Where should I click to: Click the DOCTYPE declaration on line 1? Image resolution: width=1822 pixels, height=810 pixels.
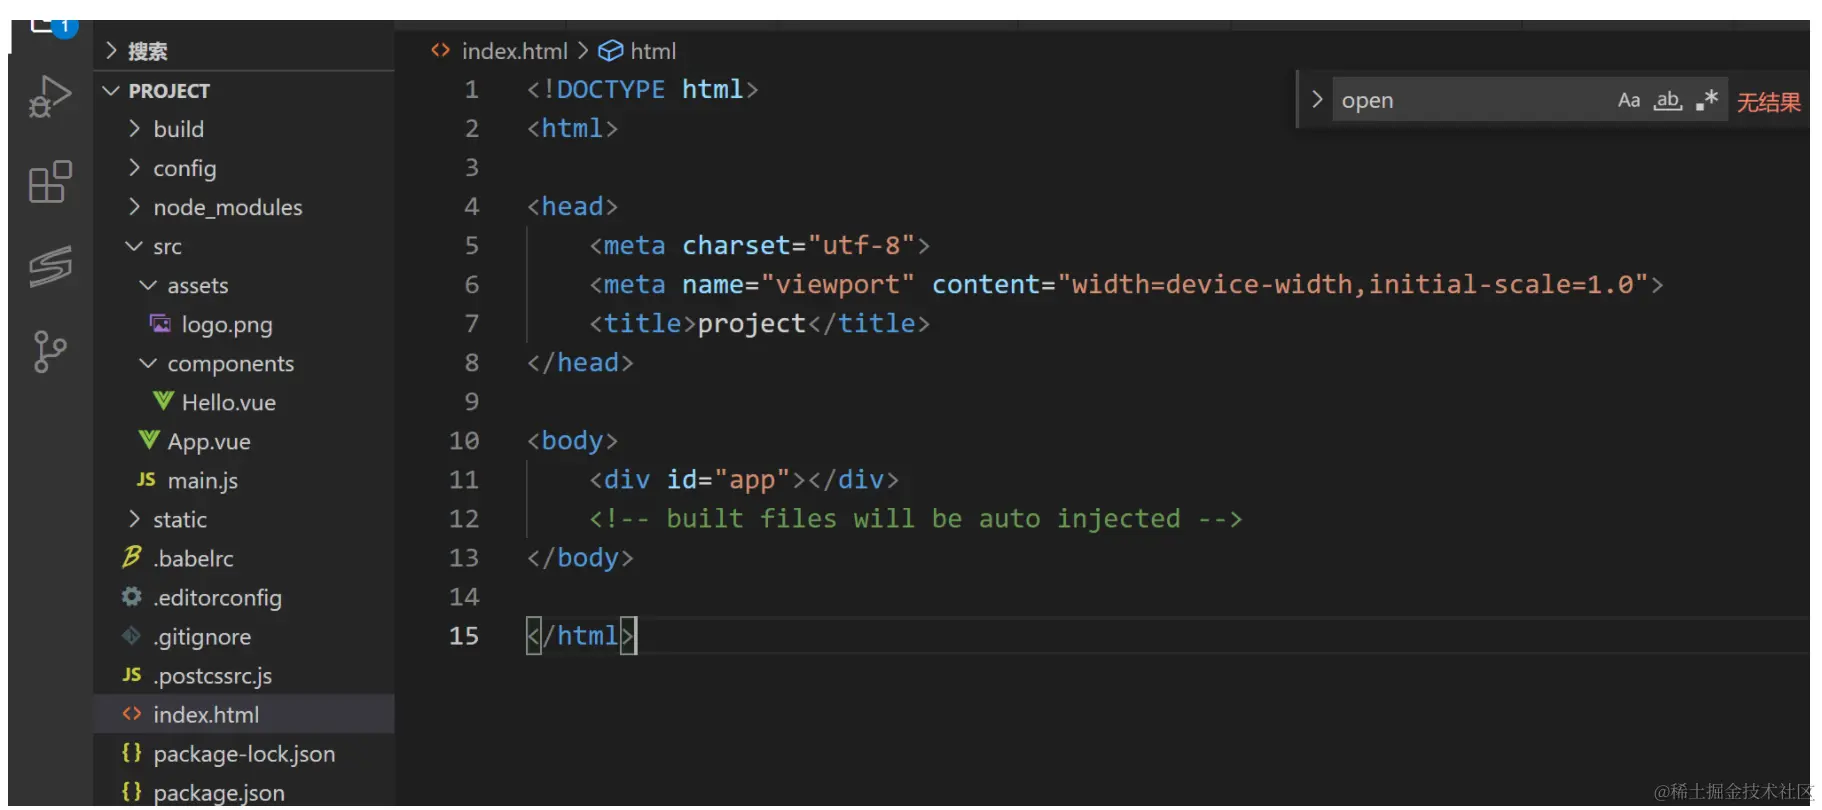(642, 89)
